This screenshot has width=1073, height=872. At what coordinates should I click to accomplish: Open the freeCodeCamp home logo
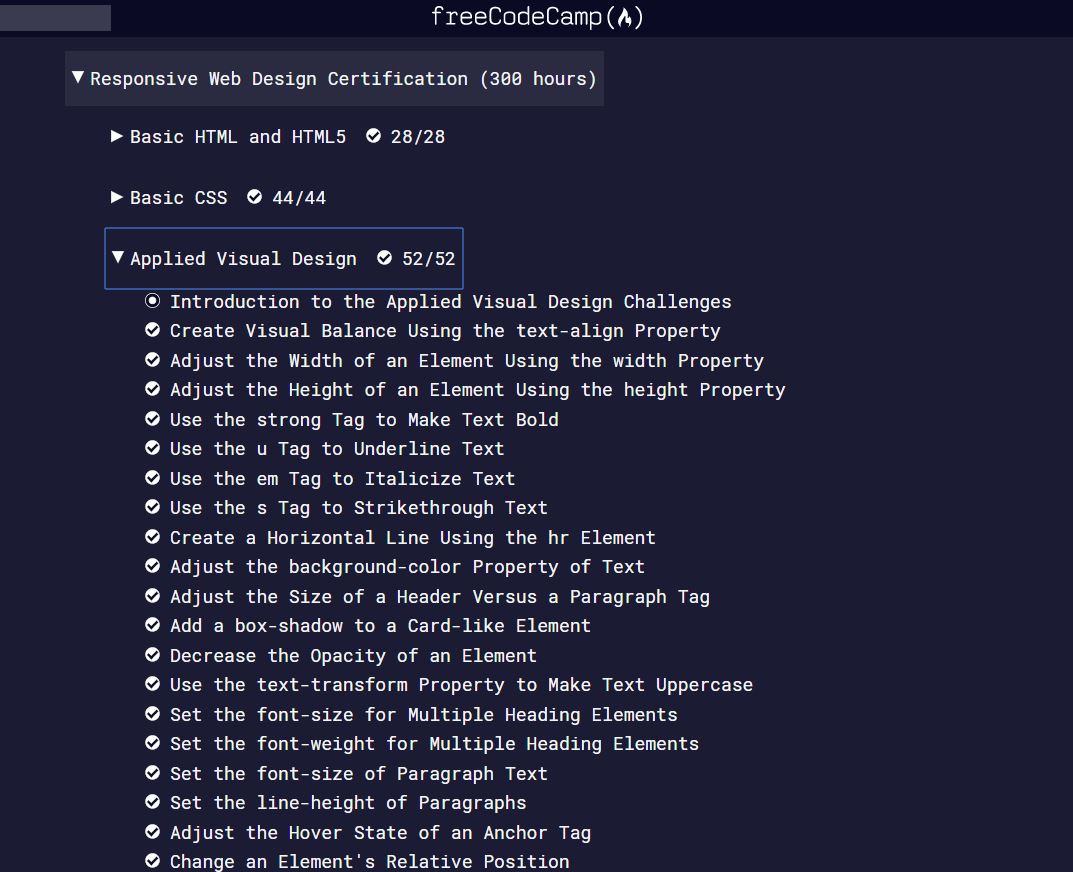click(537, 17)
